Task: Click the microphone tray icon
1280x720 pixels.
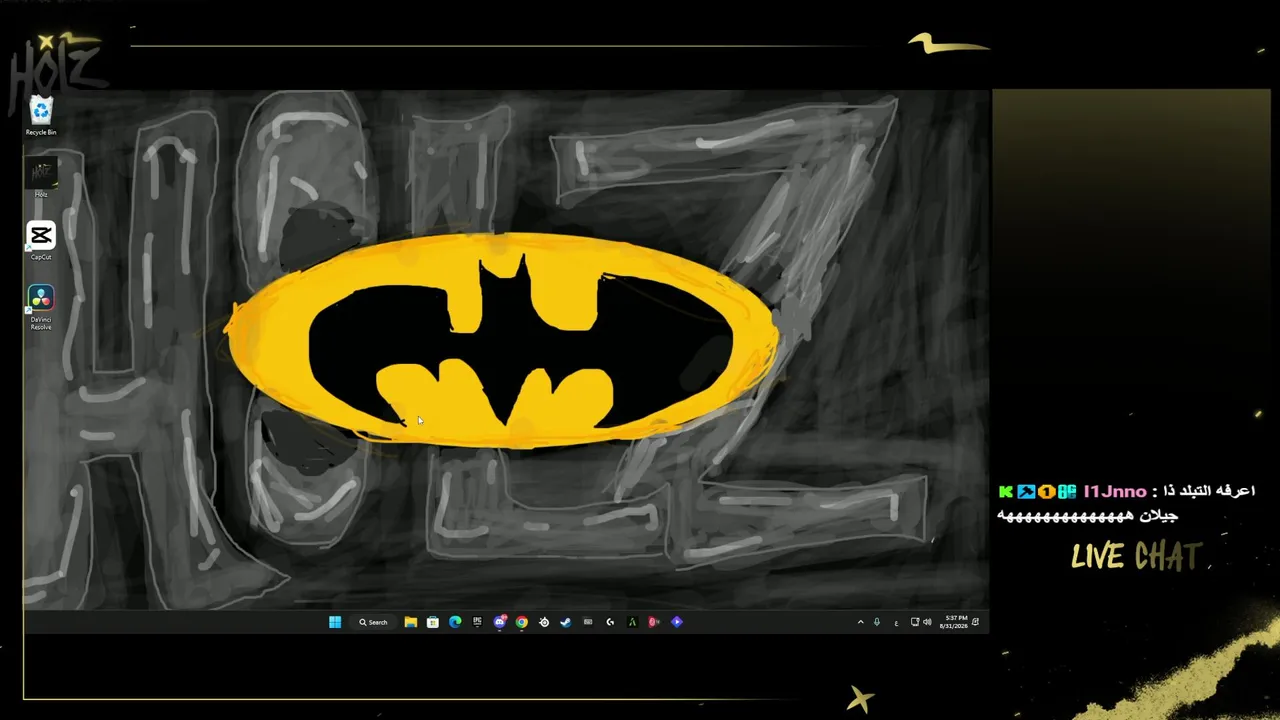Action: tap(877, 622)
